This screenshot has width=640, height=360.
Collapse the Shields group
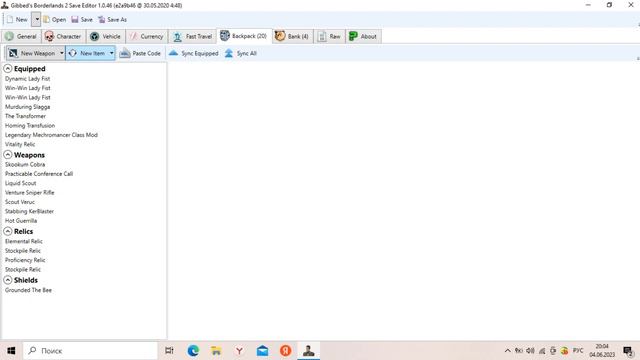tap(8, 280)
